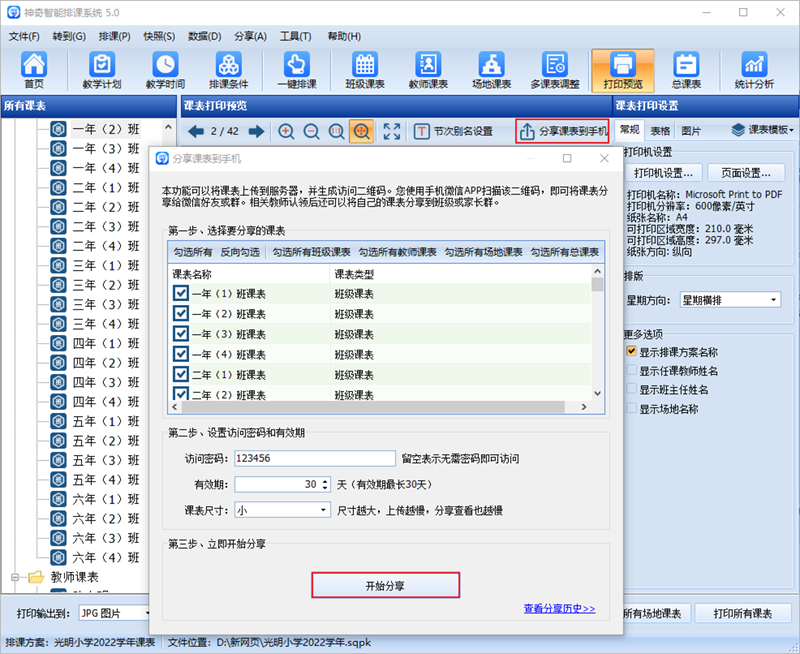Go to next page with right arrow

(256, 132)
